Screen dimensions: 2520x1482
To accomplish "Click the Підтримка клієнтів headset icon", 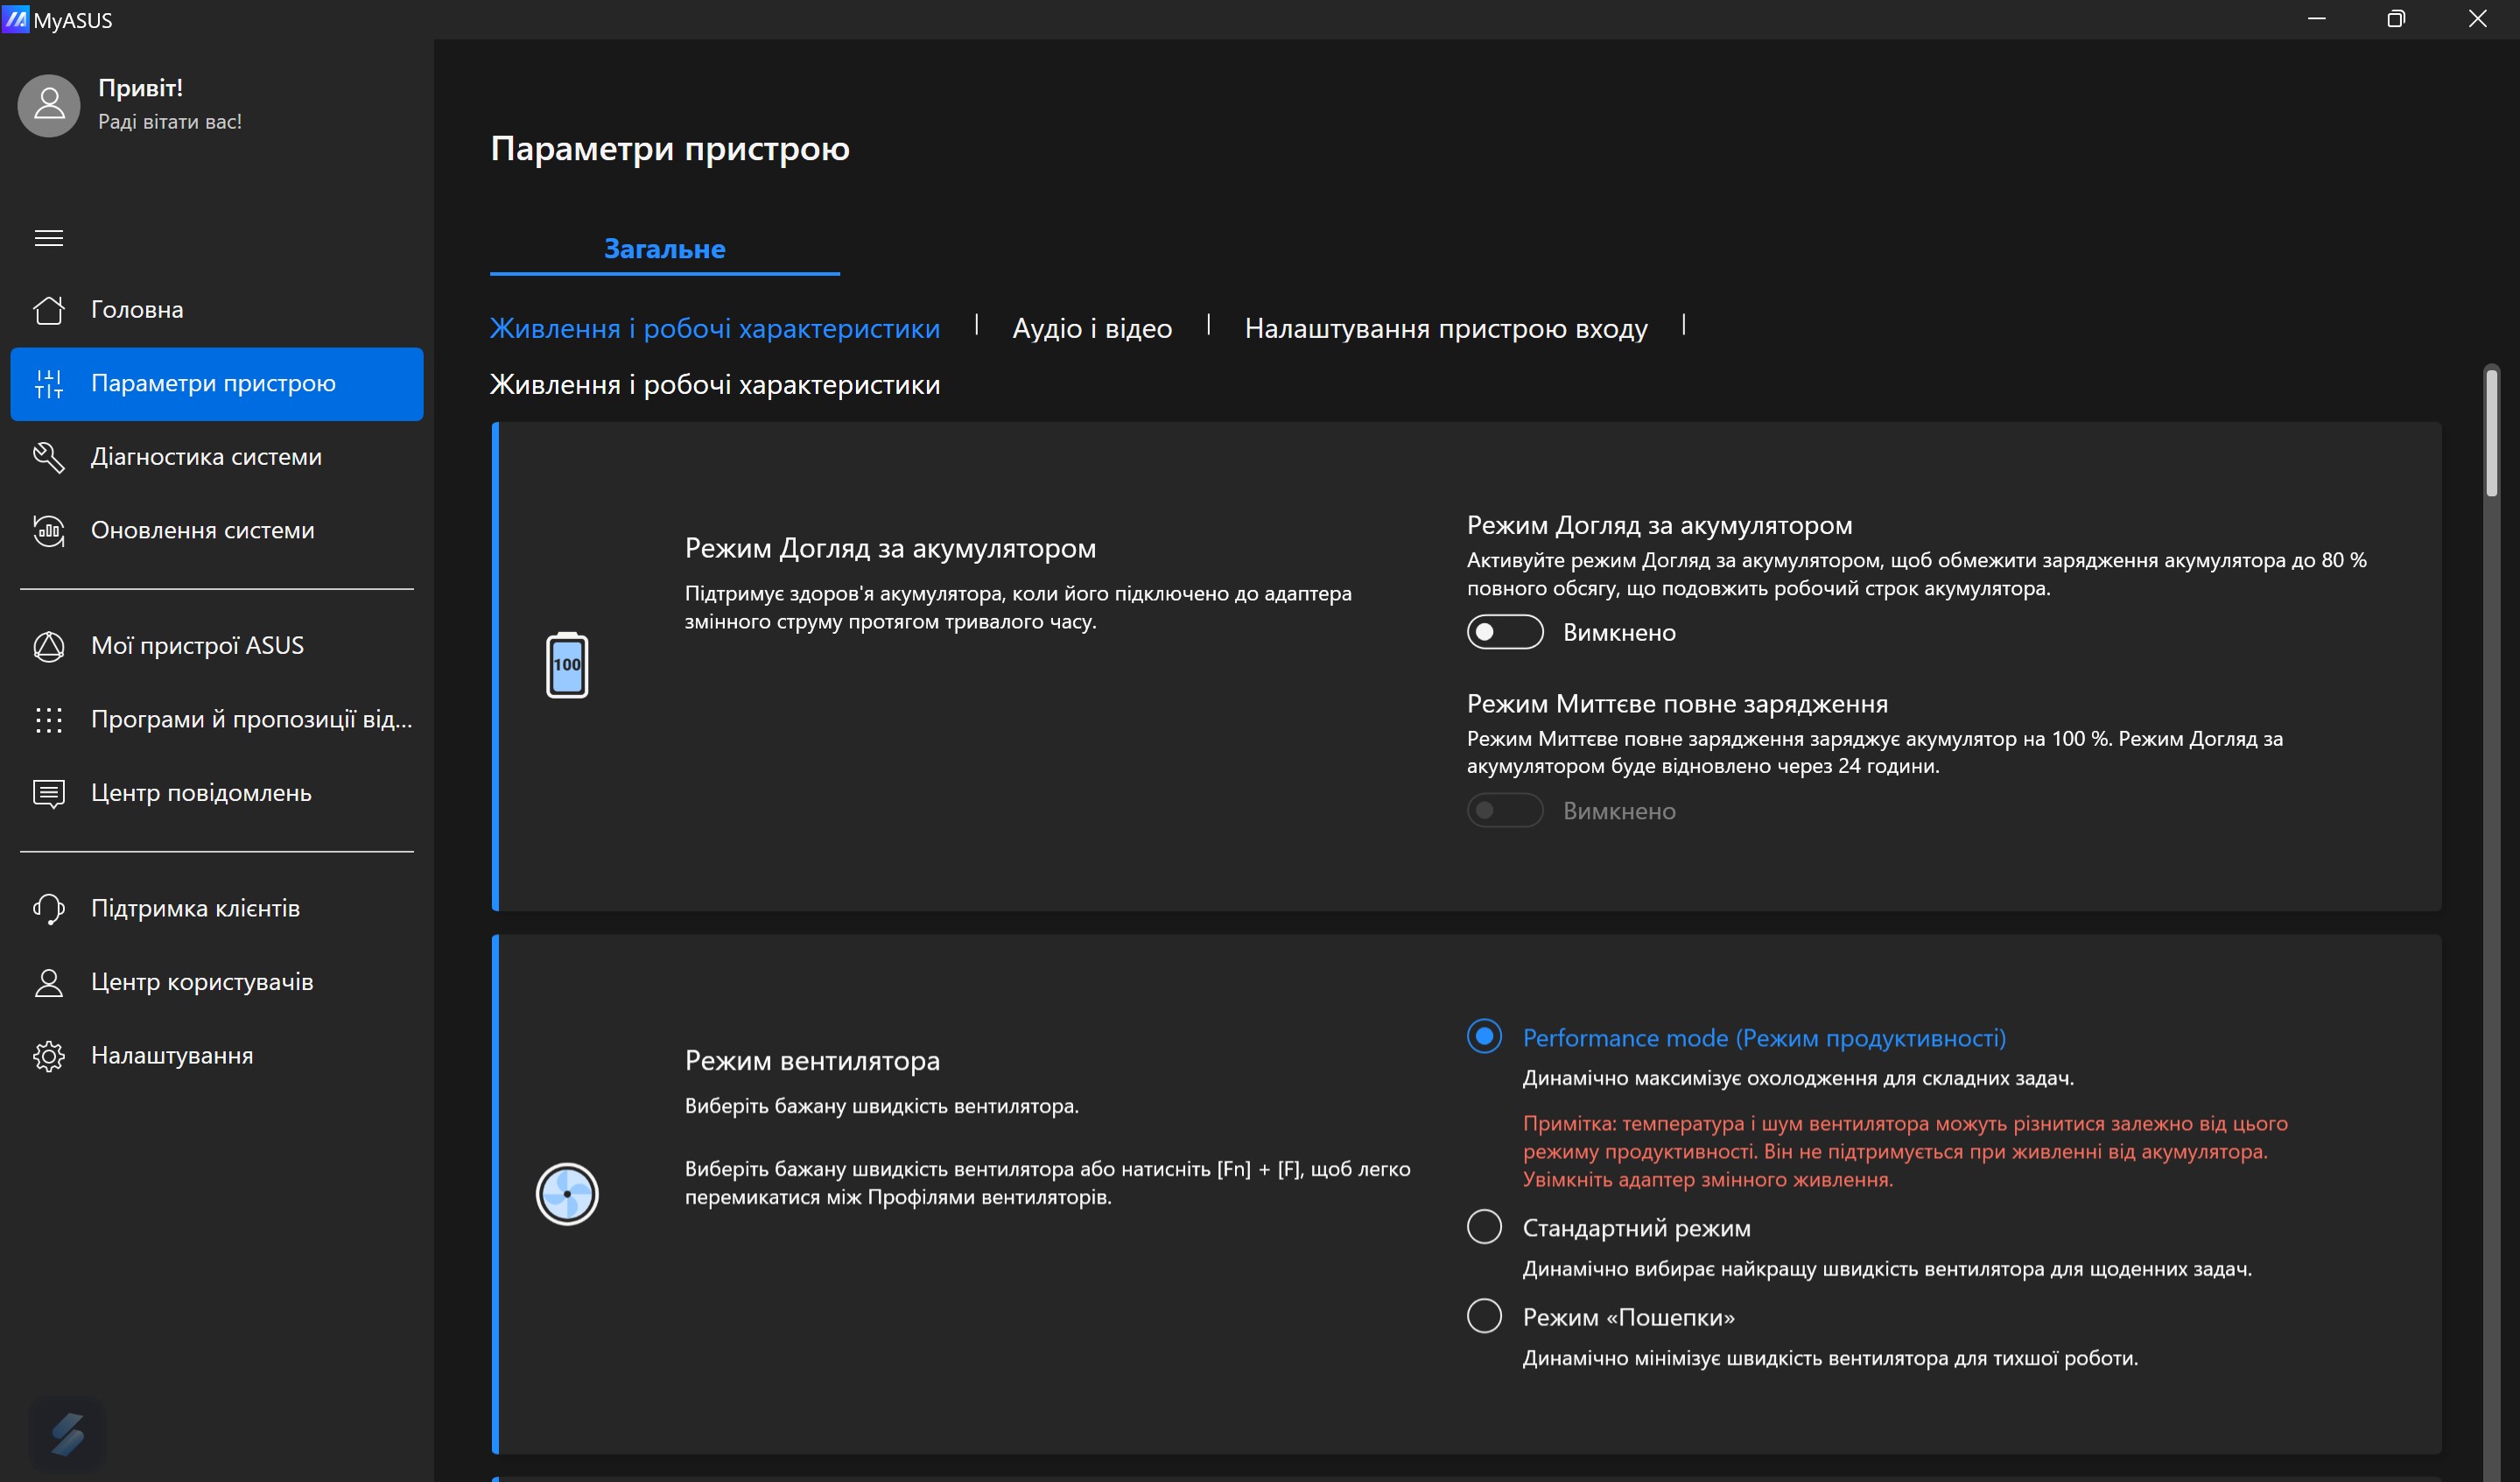I will tap(48, 909).
